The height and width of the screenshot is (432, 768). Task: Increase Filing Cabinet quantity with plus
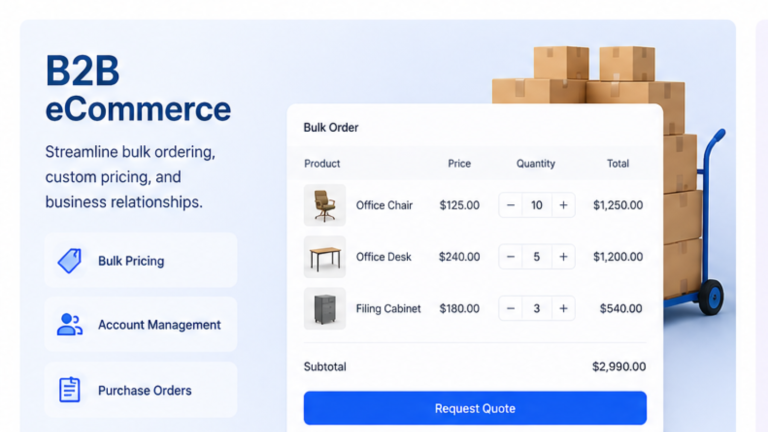pos(563,309)
